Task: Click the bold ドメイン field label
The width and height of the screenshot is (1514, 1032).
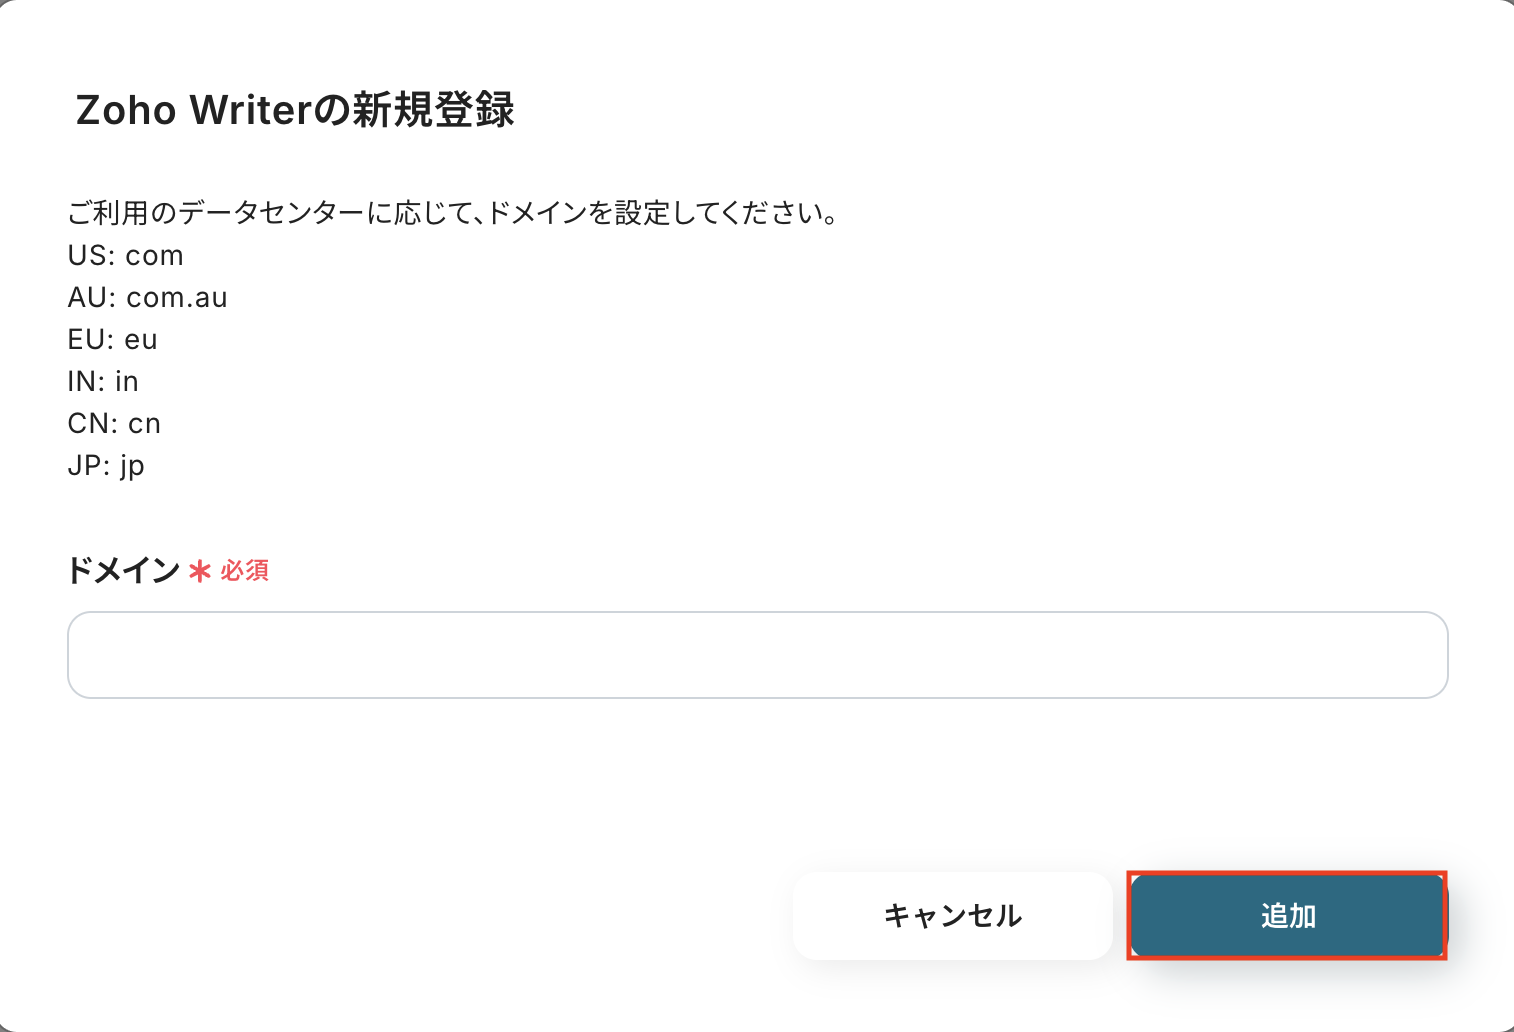Action: 123,571
